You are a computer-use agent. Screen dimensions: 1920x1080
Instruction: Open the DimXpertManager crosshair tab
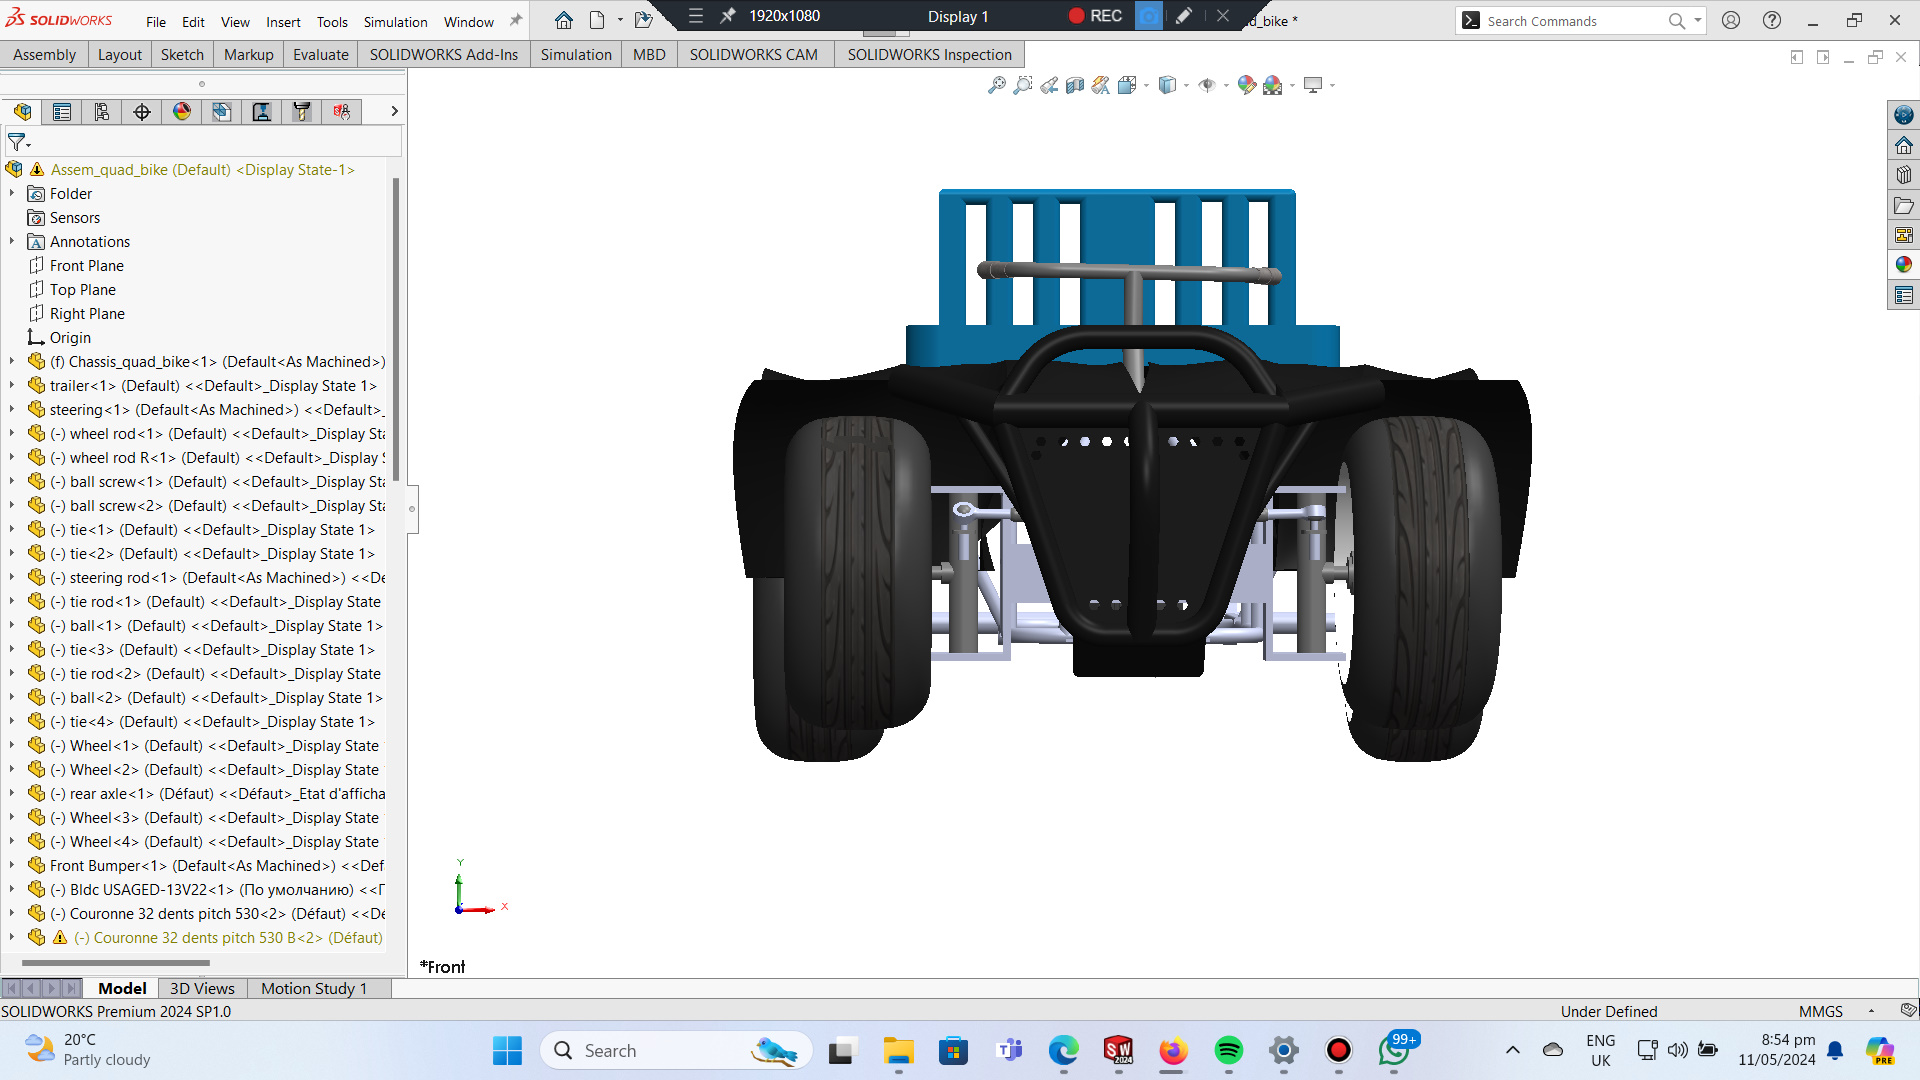pyautogui.click(x=142, y=112)
